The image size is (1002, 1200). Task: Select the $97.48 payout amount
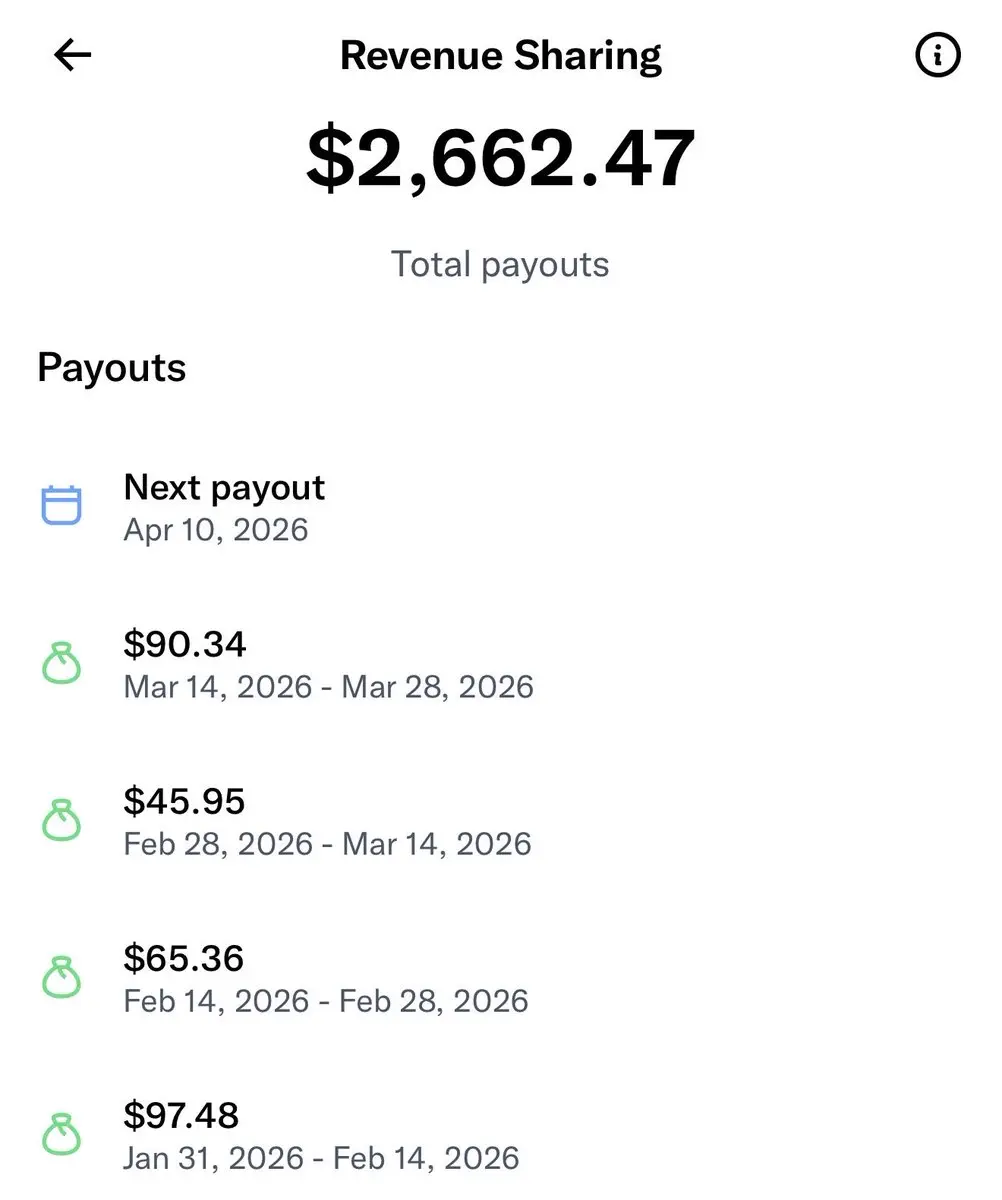(182, 1115)
